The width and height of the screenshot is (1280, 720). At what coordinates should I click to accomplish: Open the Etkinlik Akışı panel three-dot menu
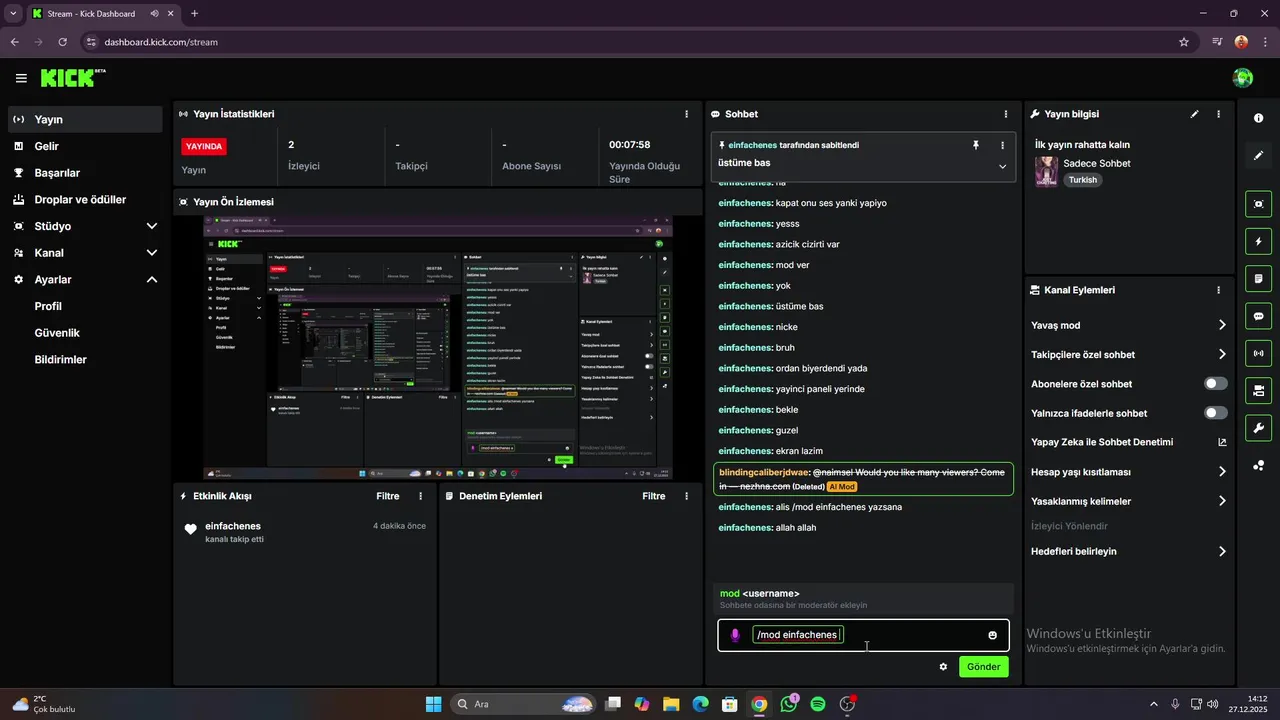coord(420,496)
